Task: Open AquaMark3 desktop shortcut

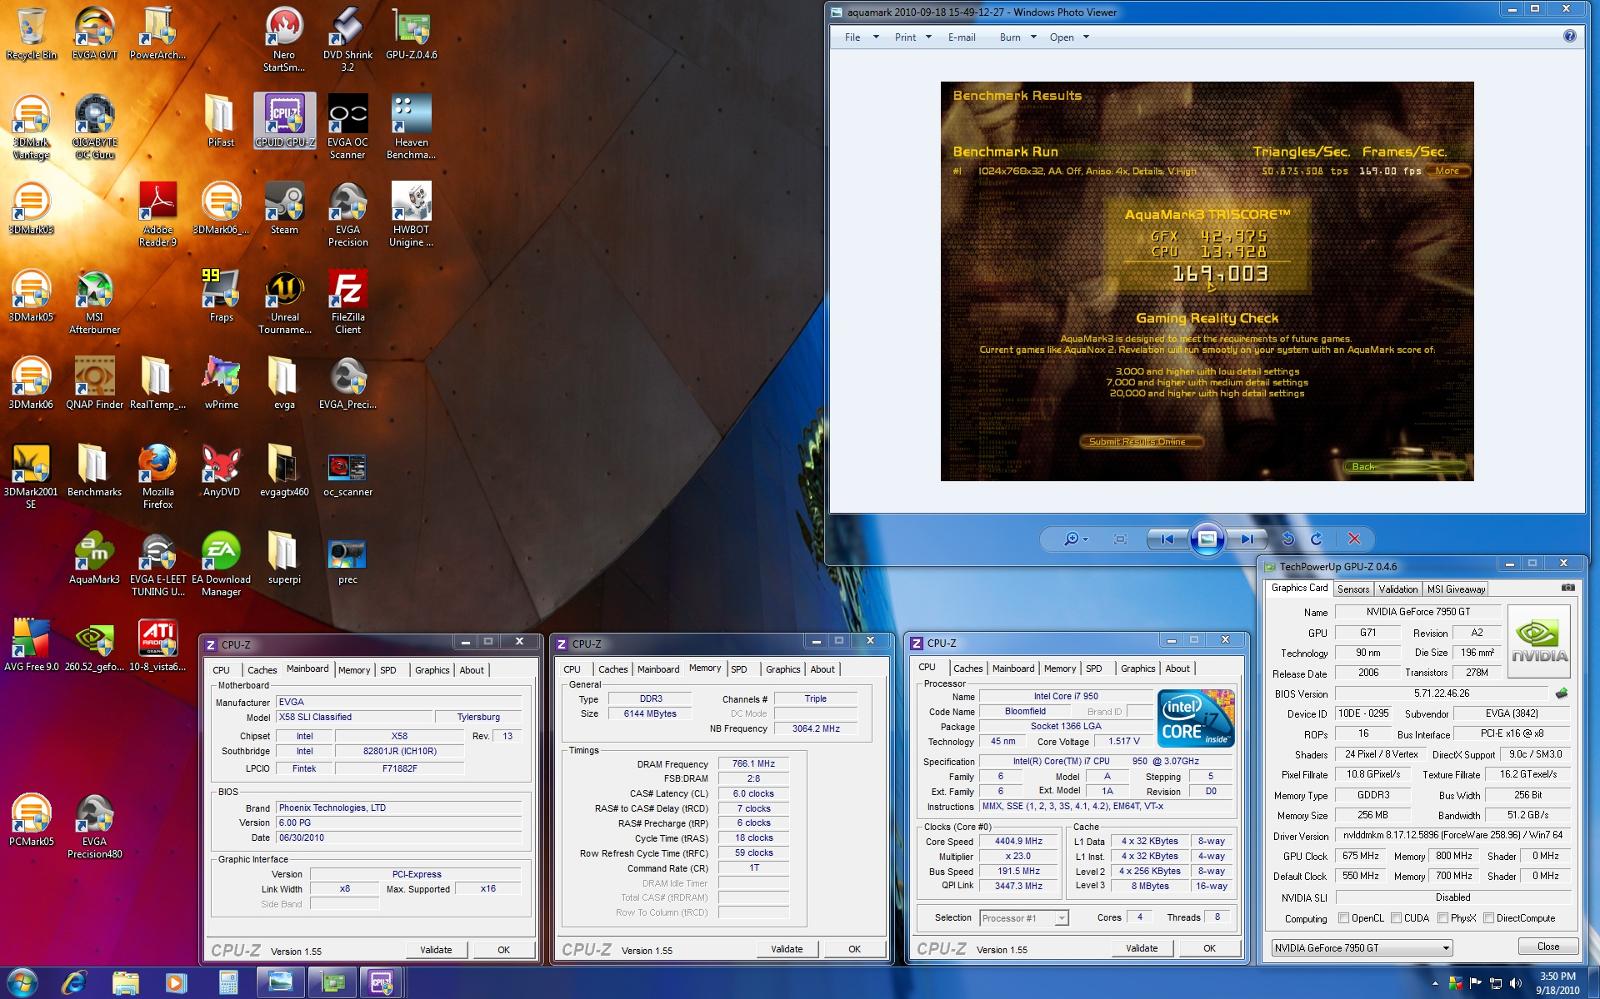Action: (x=94, y=558)
